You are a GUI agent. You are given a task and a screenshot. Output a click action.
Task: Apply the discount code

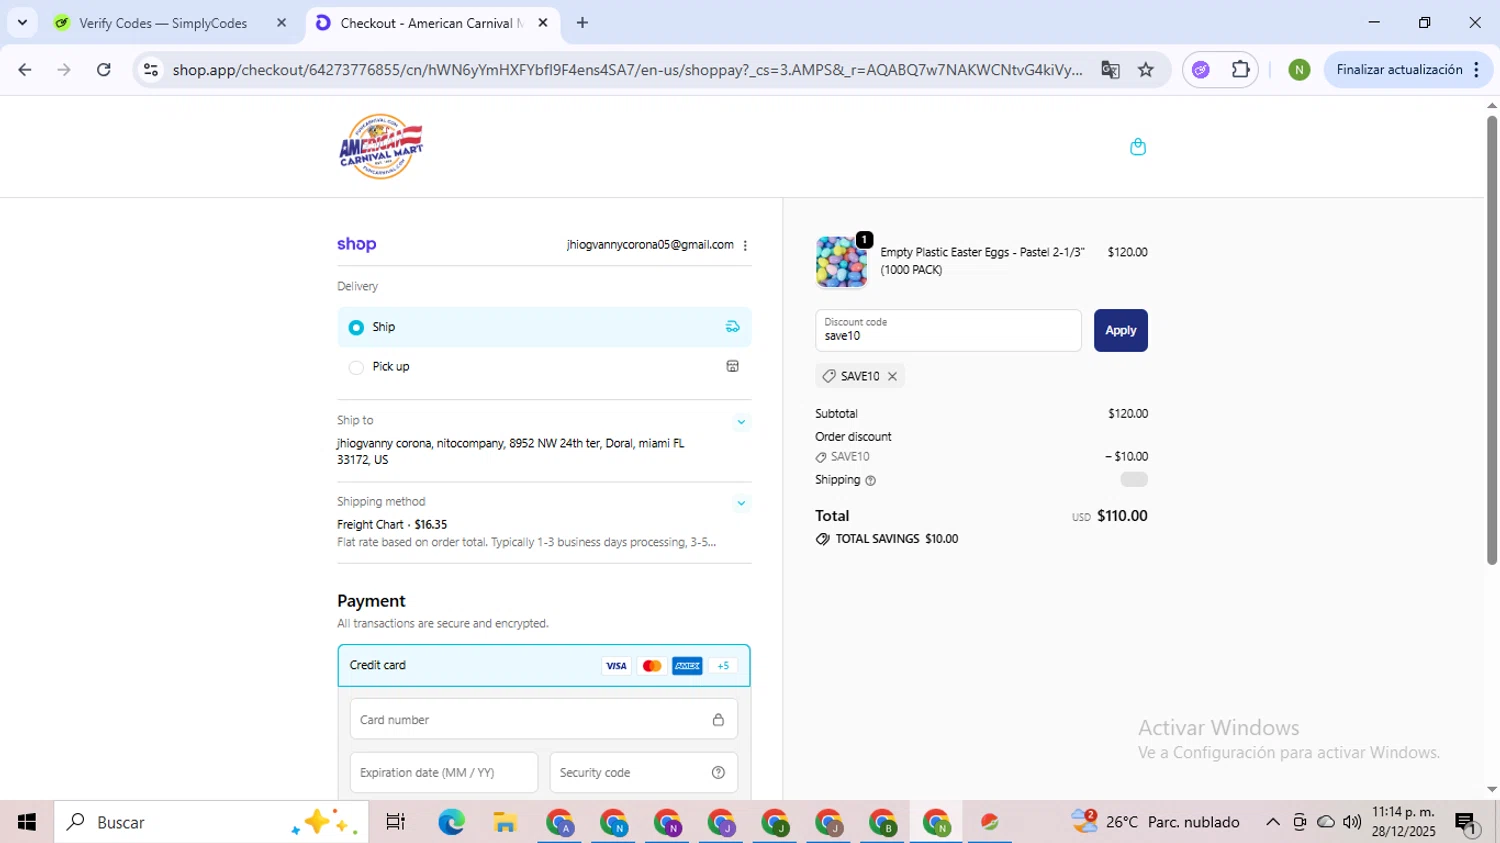pos(1120,331)
